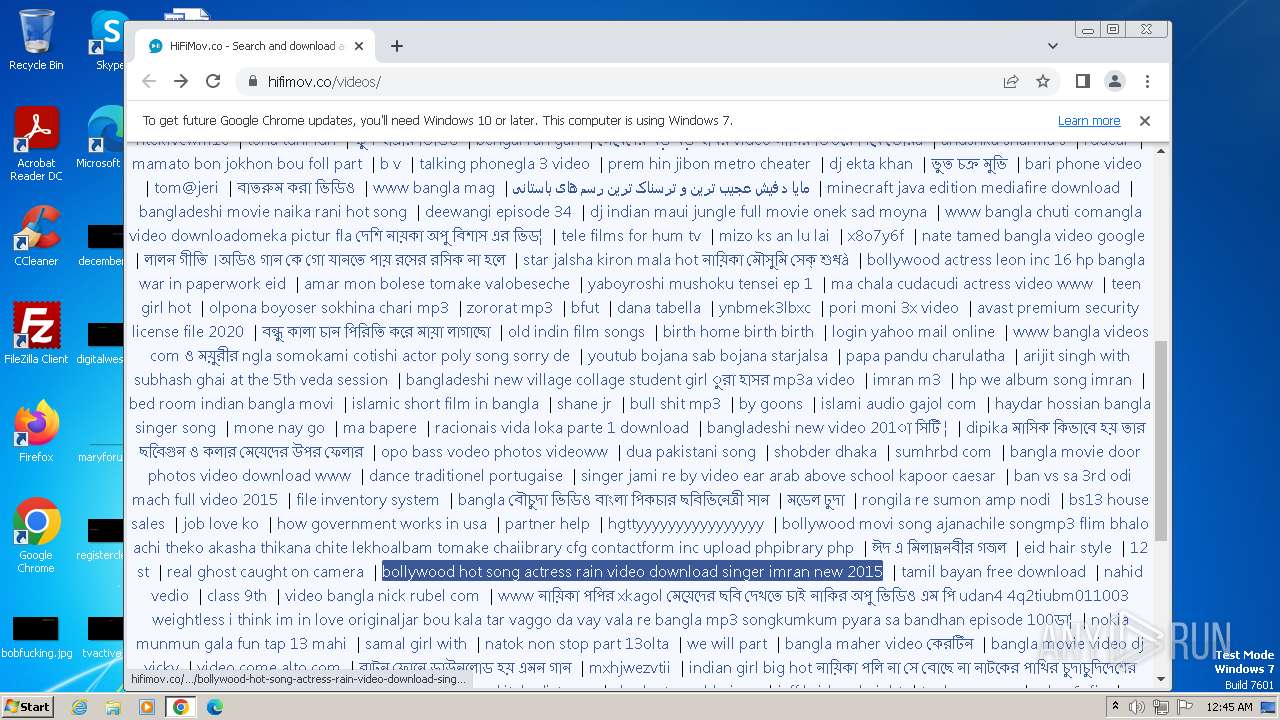This screenshot has width=1280, height=720.
Task: Open the 'partner help' link
Action: pos(547,524)
